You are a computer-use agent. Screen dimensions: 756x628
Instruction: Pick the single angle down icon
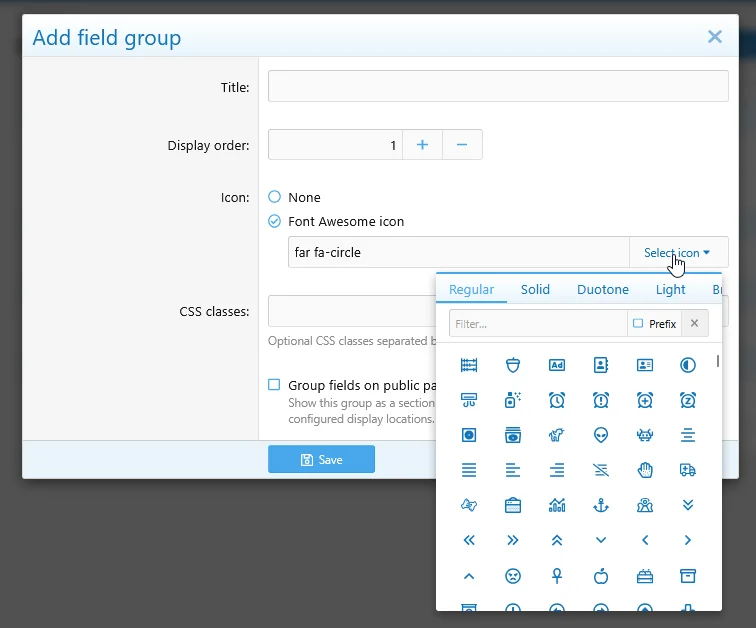[601, 540]
